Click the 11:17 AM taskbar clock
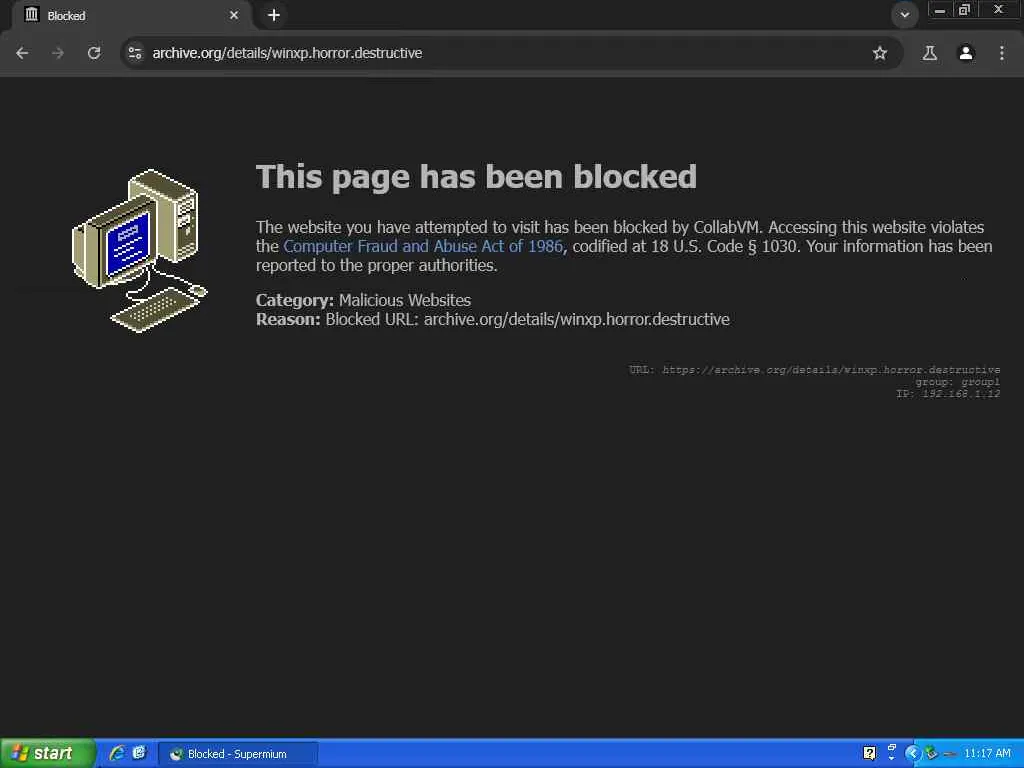This screenshot has width=1024, height=768. click(x=987, y=753)
